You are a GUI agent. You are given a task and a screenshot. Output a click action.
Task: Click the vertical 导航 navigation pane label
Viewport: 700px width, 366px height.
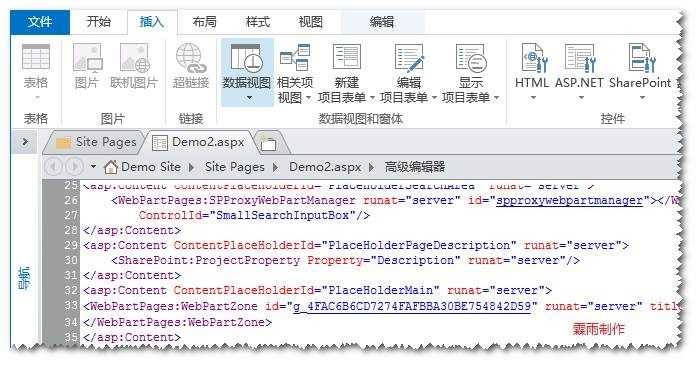click(x=25, y=278)
